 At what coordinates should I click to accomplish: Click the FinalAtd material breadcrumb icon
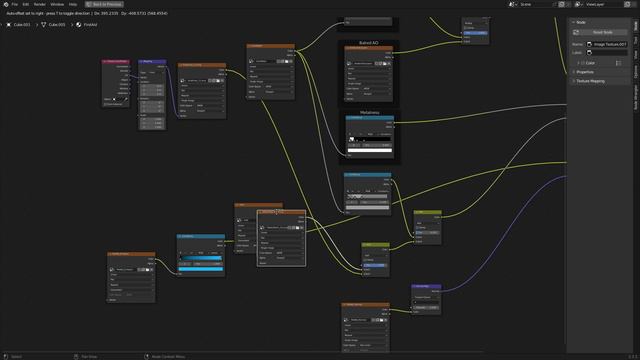point(78,24)
